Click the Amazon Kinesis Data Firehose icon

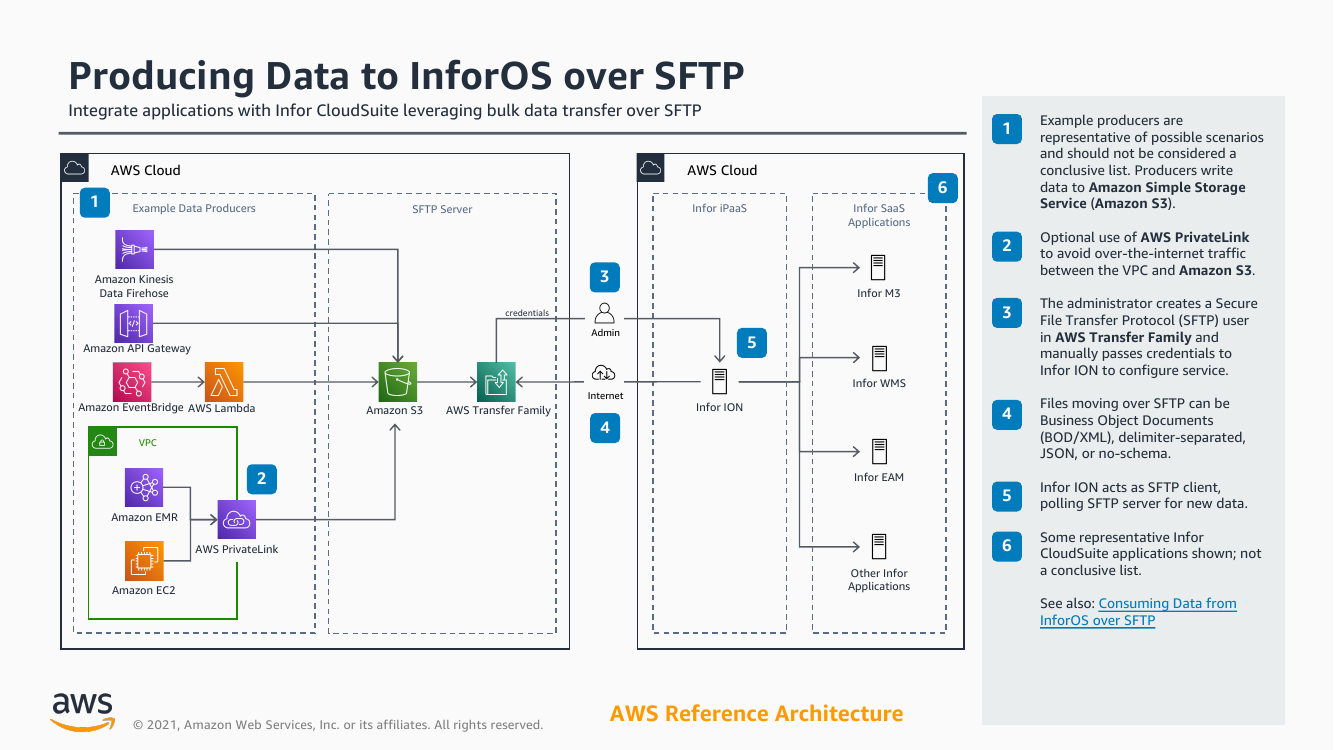pos(134,250)
